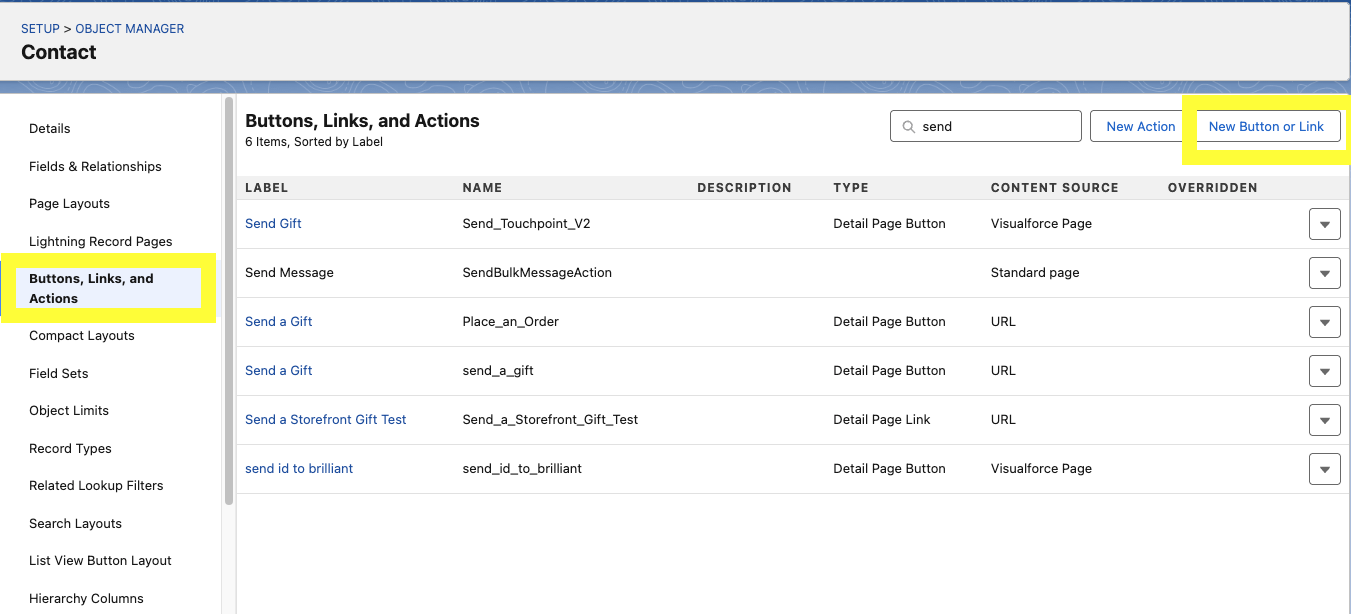This screenshot has height=614, width=1351.
Task: Open the row menu arrow for Send_Touchpoint_V2
Action: tap(1324, 225)
